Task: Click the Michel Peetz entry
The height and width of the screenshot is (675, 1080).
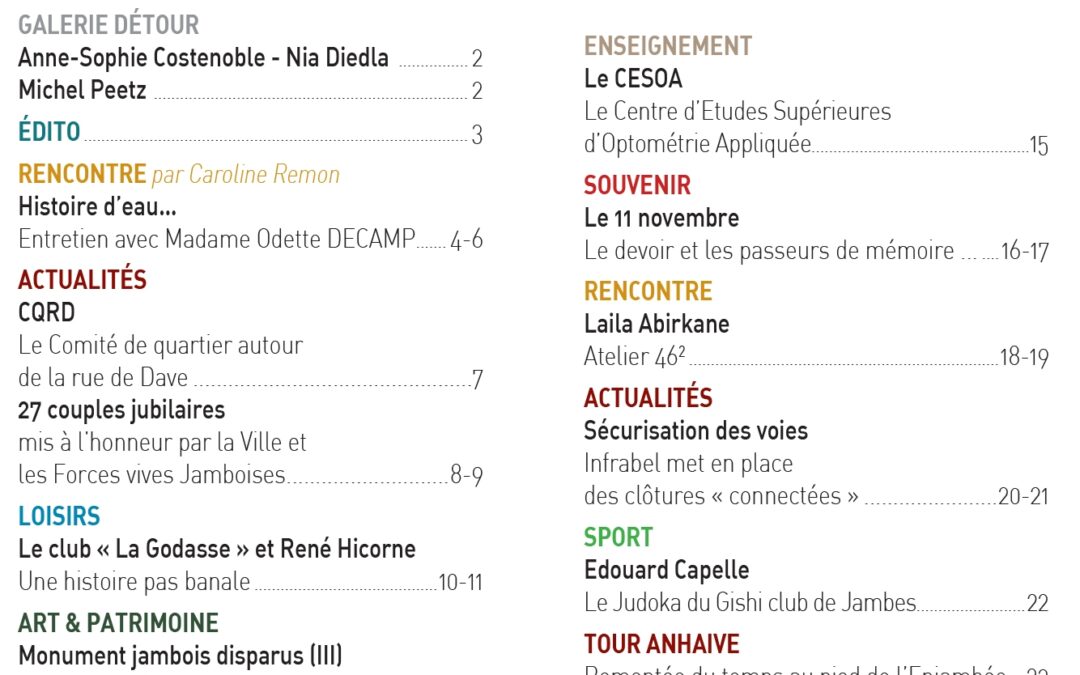Action: pyautogui.click(x=82, y=90)
